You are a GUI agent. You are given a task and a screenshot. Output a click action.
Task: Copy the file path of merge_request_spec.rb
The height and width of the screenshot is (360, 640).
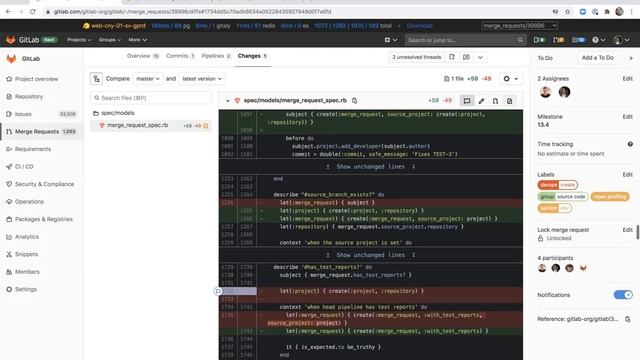click(355, 100)
